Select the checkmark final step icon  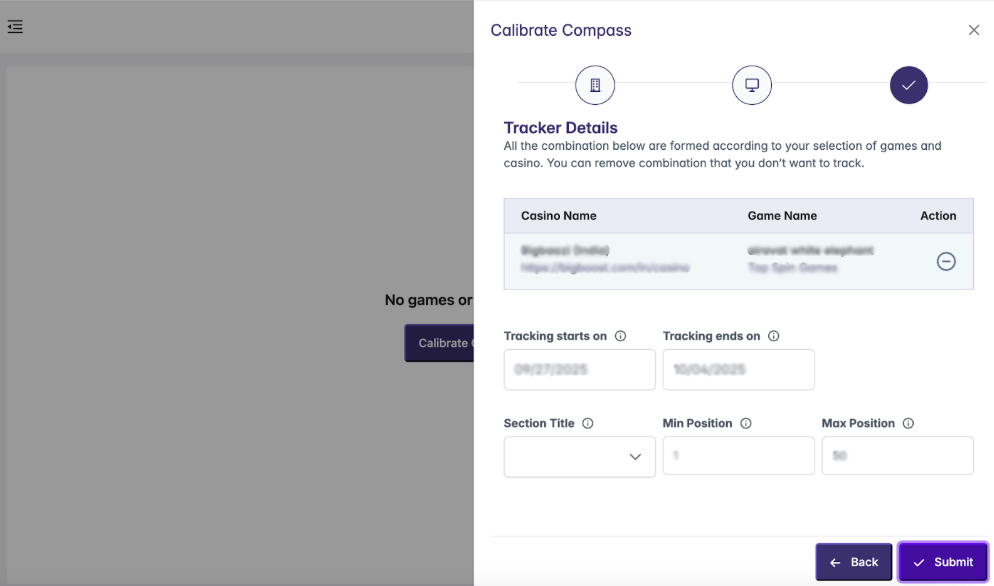tap(908, 85)
